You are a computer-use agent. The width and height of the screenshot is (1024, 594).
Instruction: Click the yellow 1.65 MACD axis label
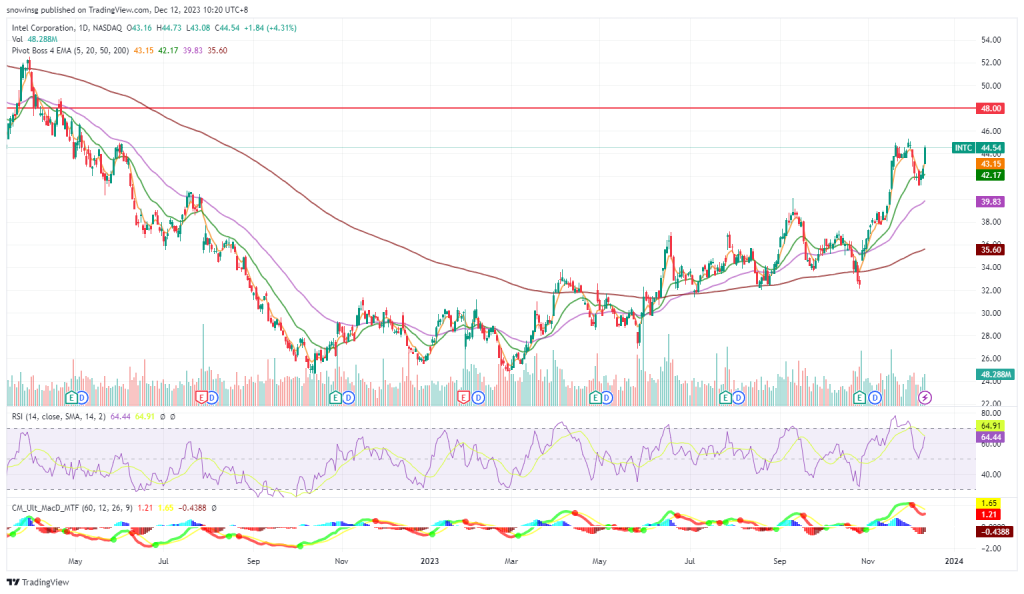tap(989, 503)
